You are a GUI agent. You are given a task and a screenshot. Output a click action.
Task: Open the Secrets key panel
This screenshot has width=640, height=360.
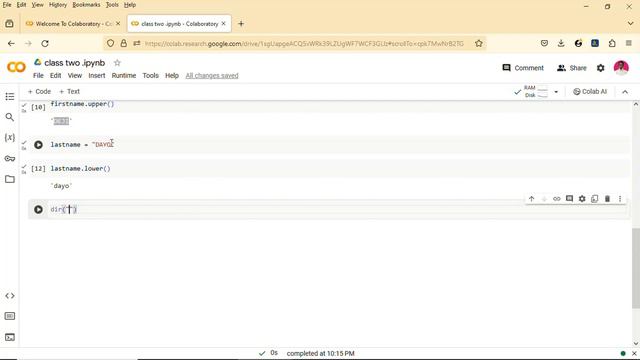10,158
